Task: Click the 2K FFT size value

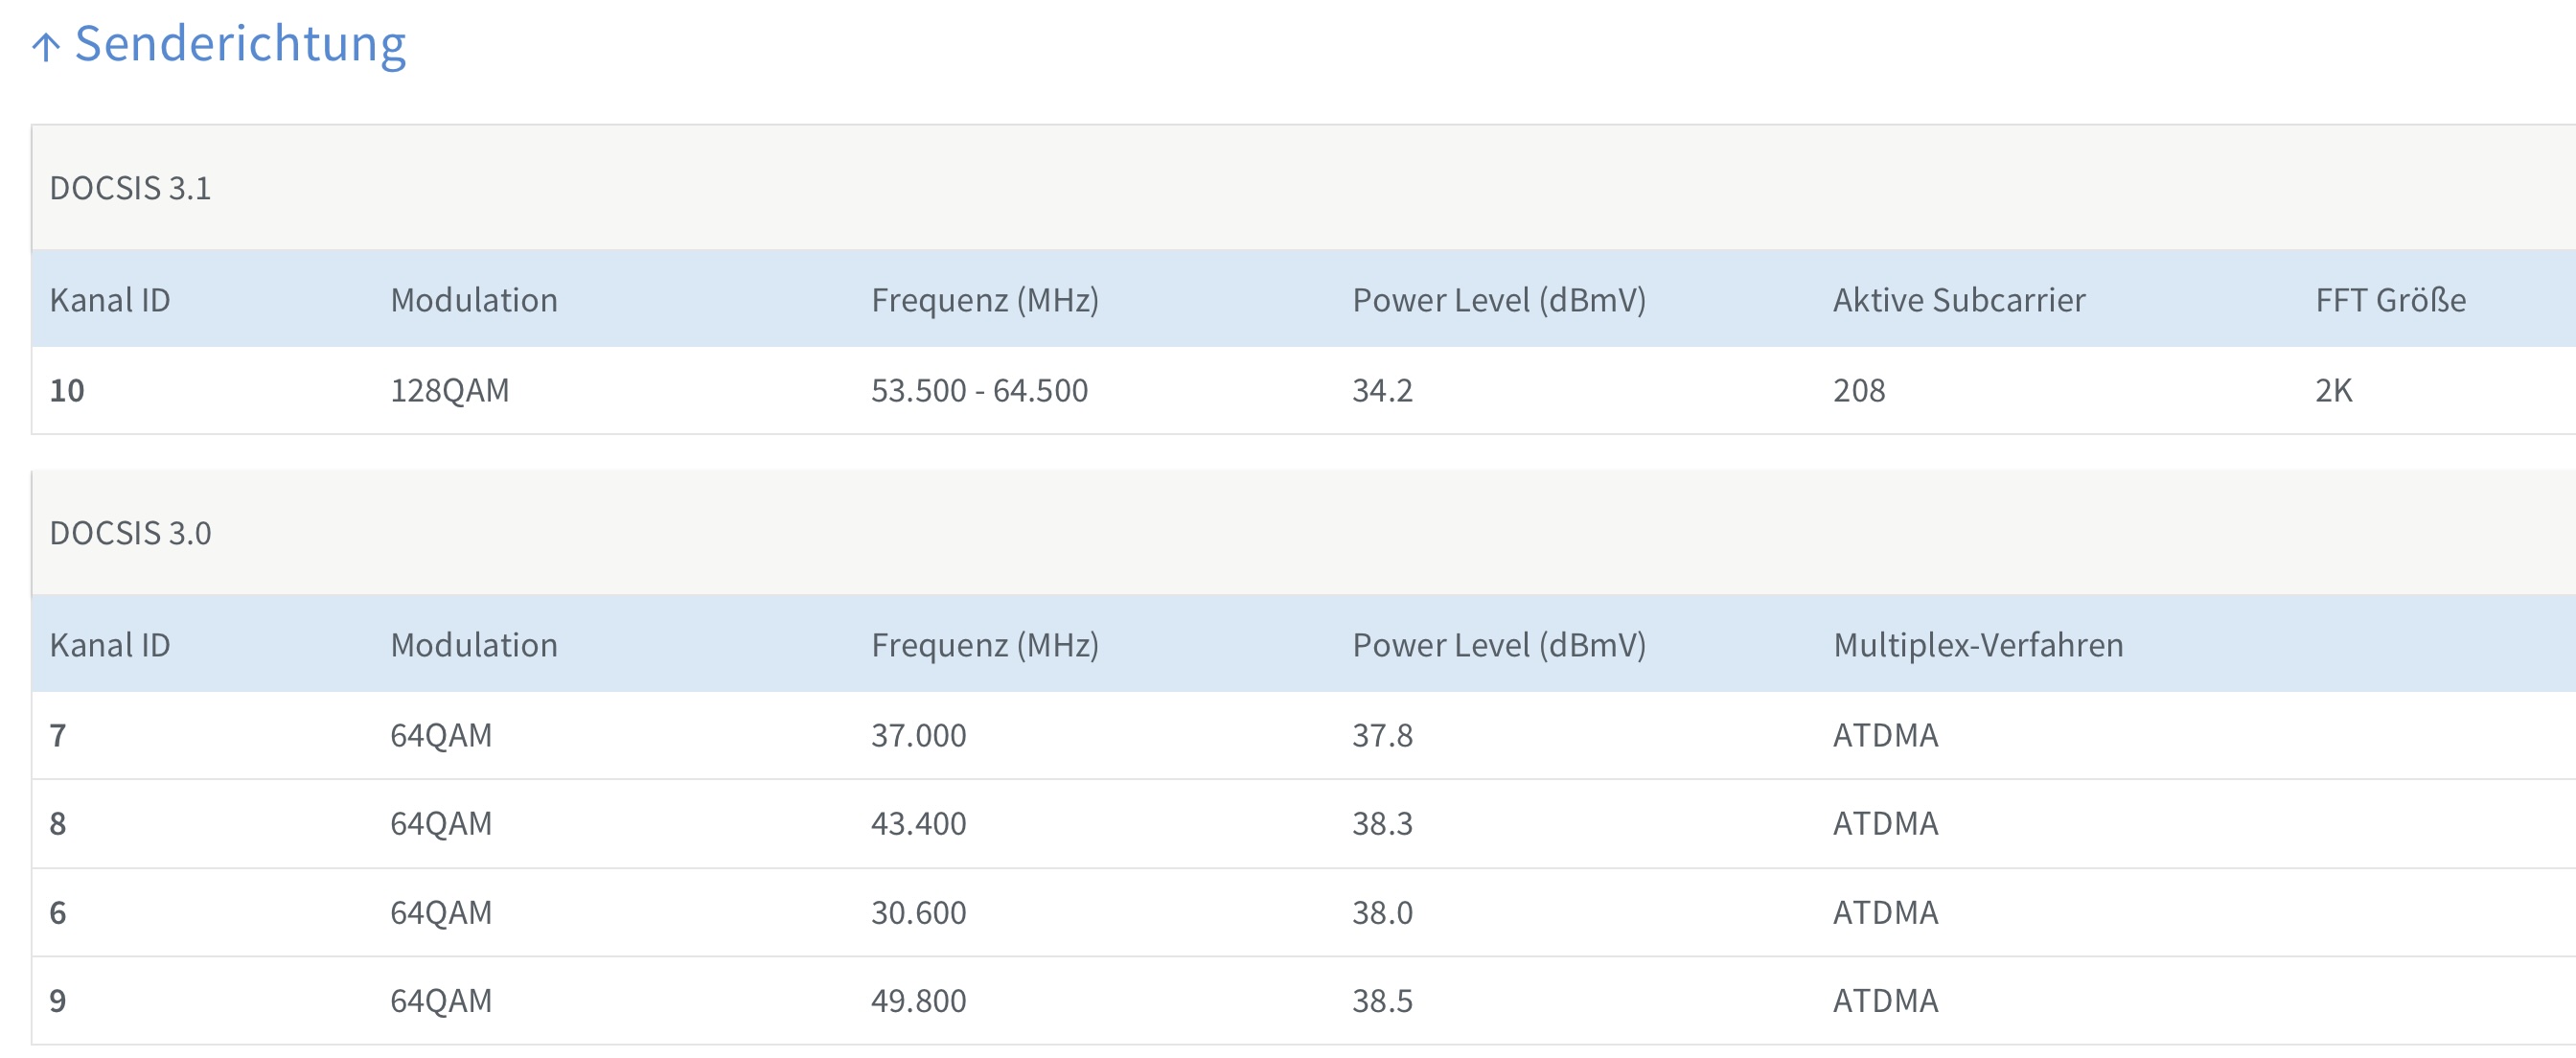Action: pyautogui.click(x=2333, y=390)
